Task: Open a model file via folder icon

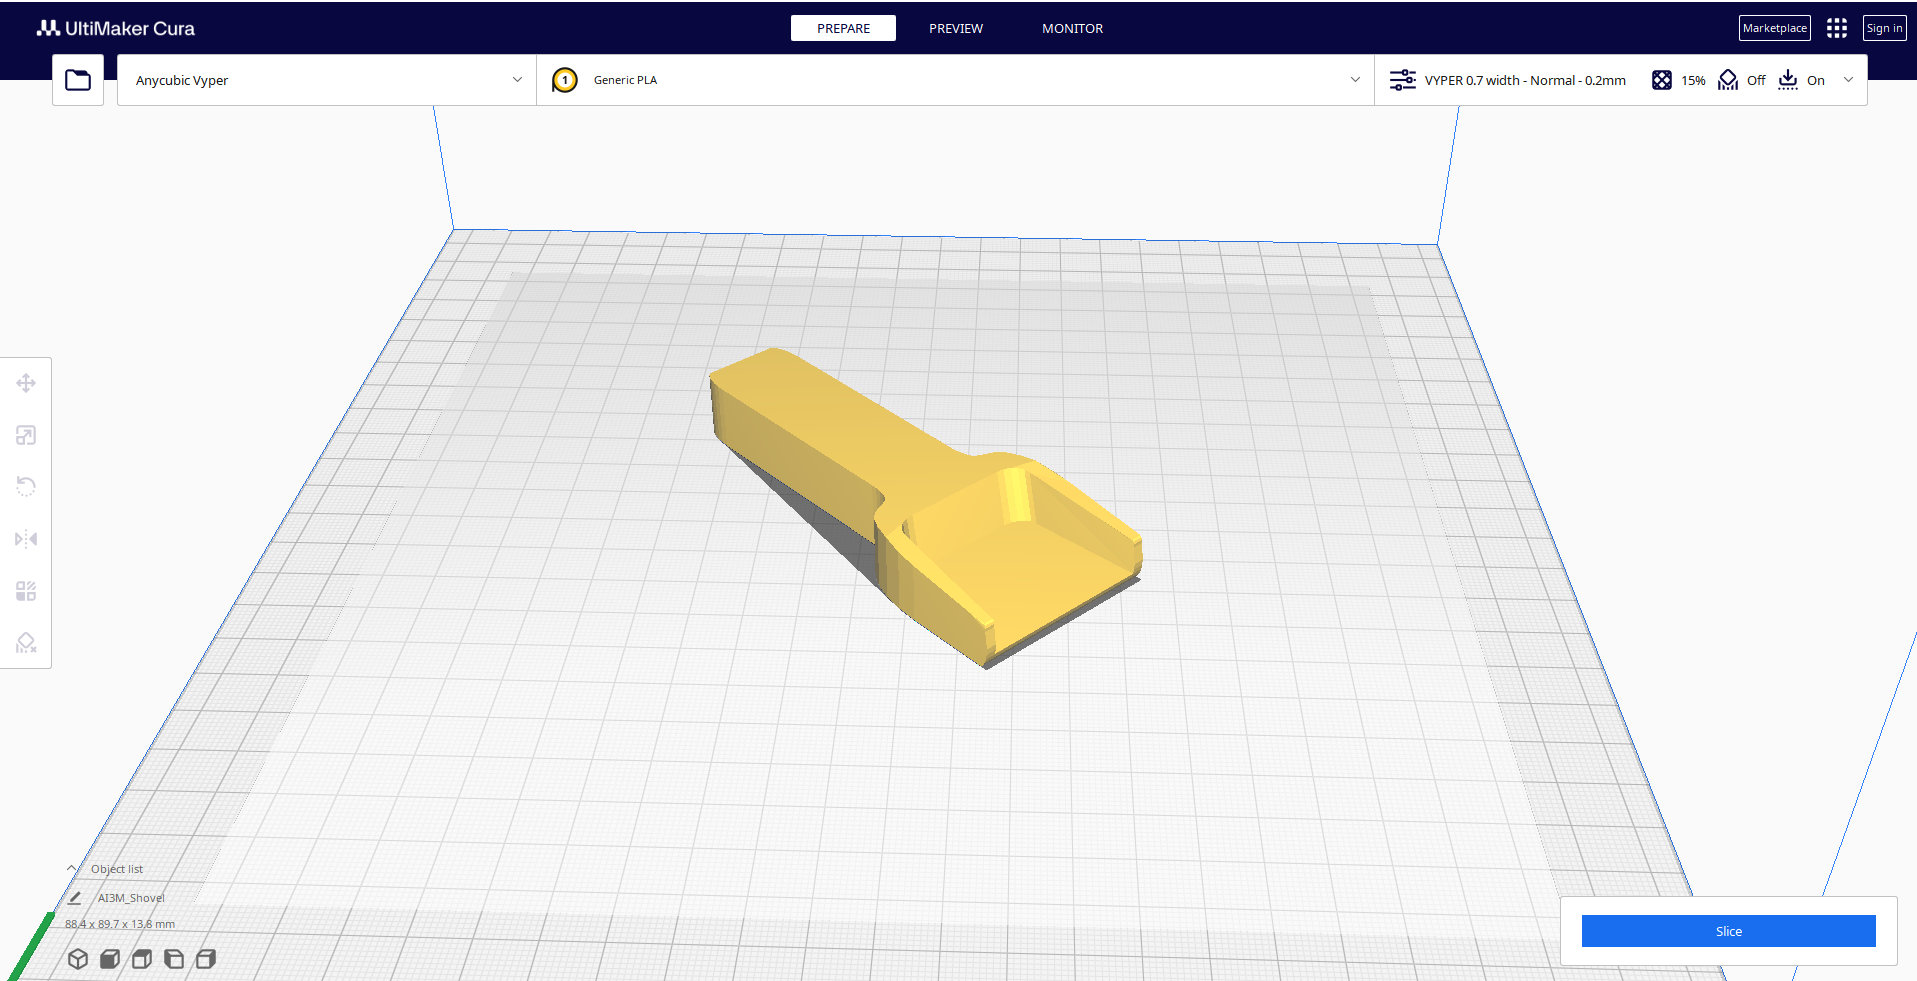Action: (77, 79)
